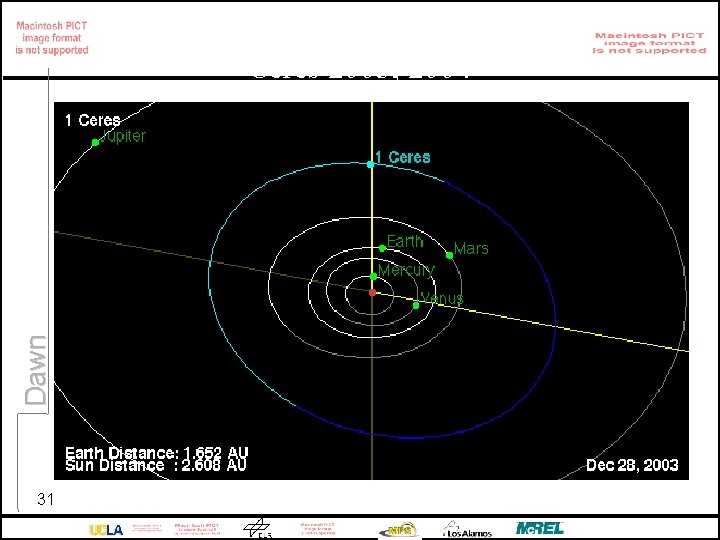Click the top-right PICT placeholder image
Screen dimensions: 720x540
click(649, 43)
